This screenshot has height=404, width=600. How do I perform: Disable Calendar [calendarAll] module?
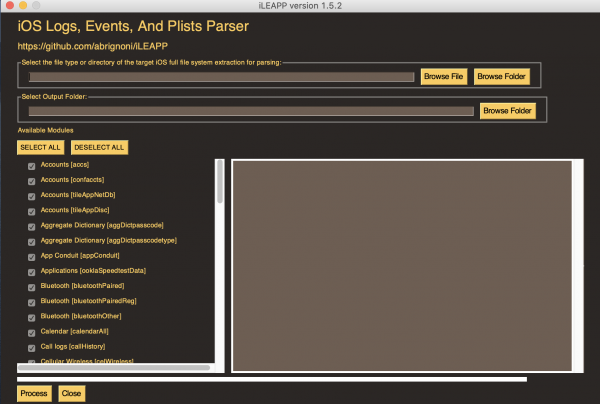point(31,333)
